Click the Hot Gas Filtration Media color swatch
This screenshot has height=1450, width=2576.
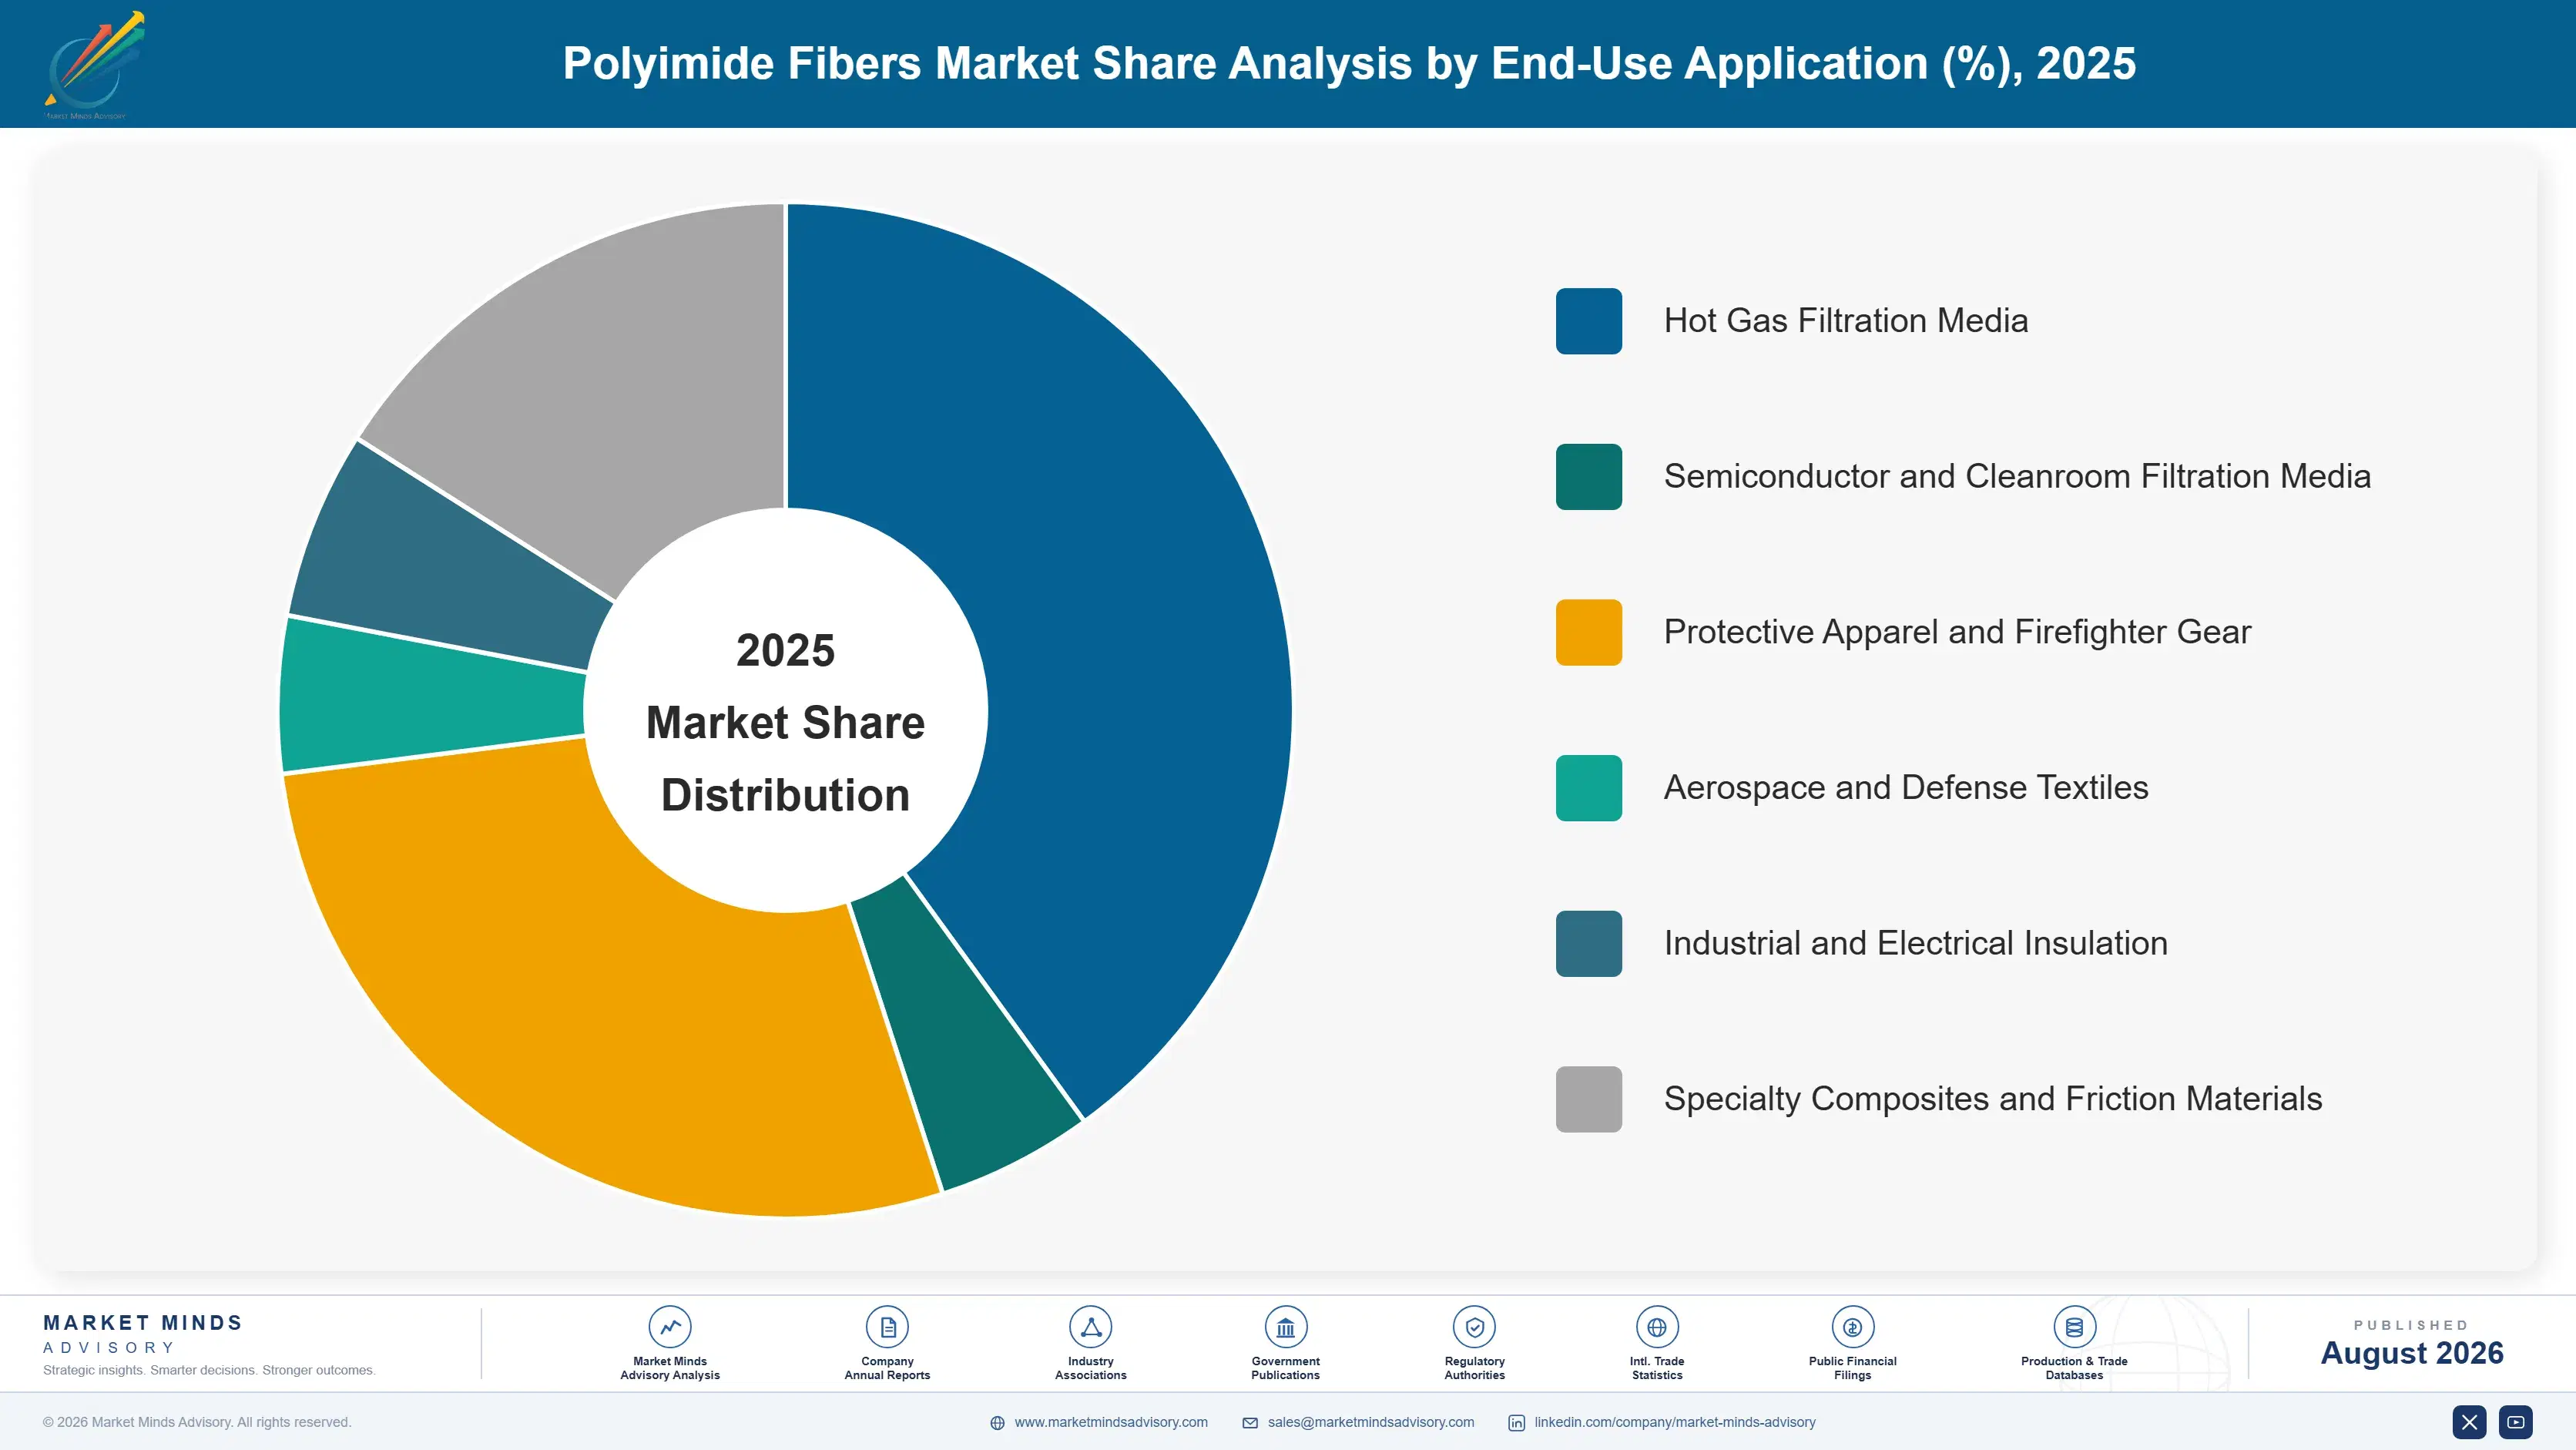coord(1589,321)
